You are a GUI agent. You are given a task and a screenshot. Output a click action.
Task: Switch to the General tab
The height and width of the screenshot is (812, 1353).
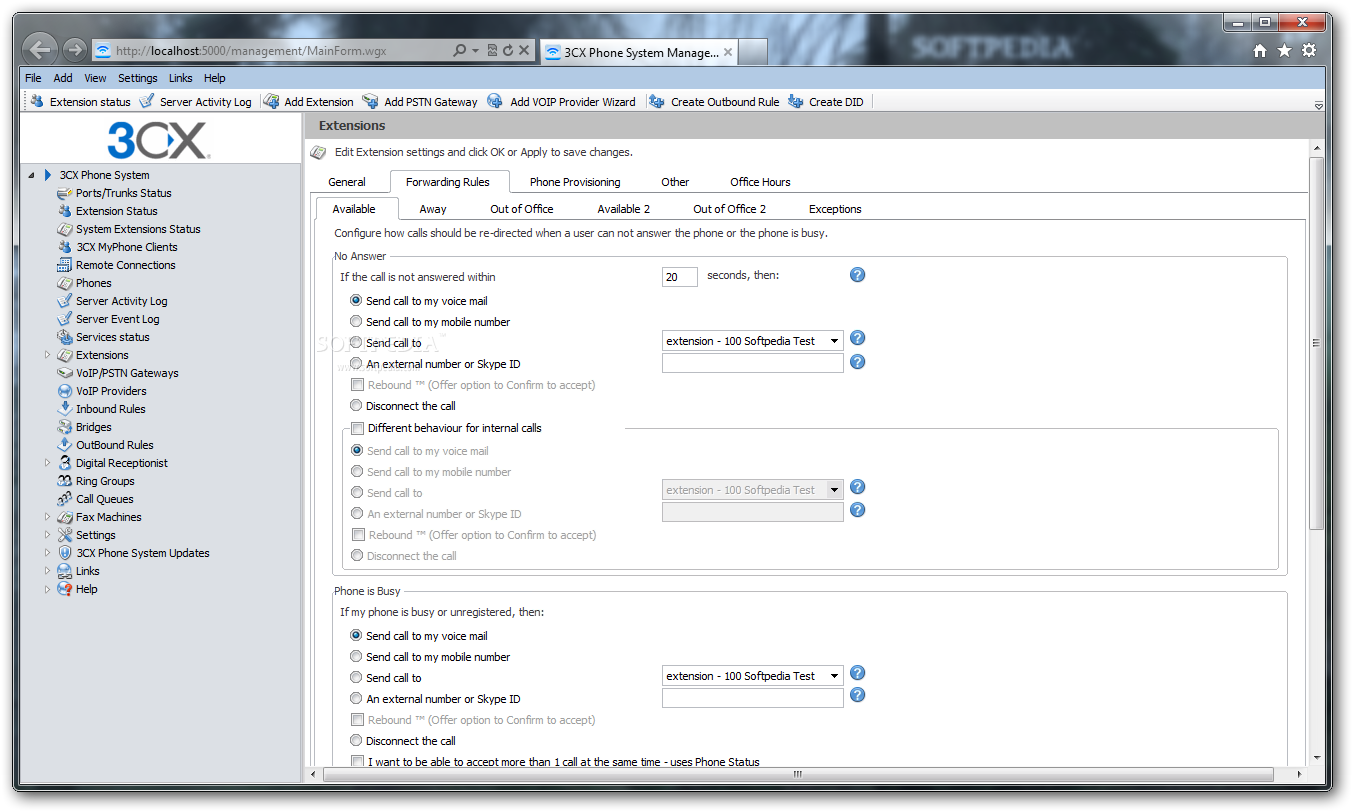coord(347,182)
